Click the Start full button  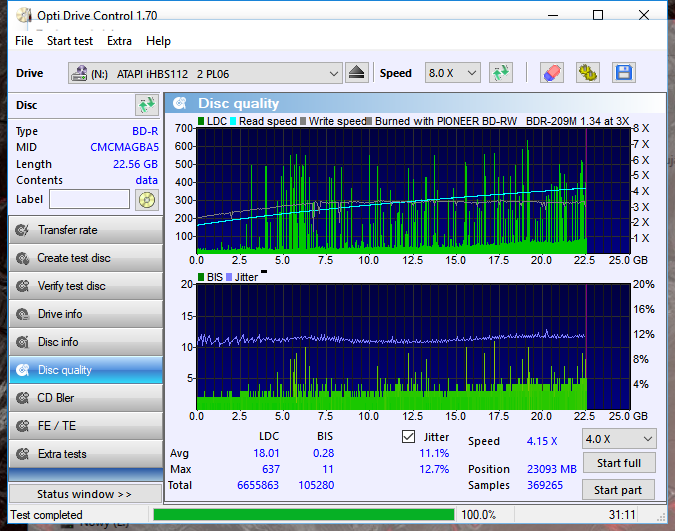(x=619, y=463)
